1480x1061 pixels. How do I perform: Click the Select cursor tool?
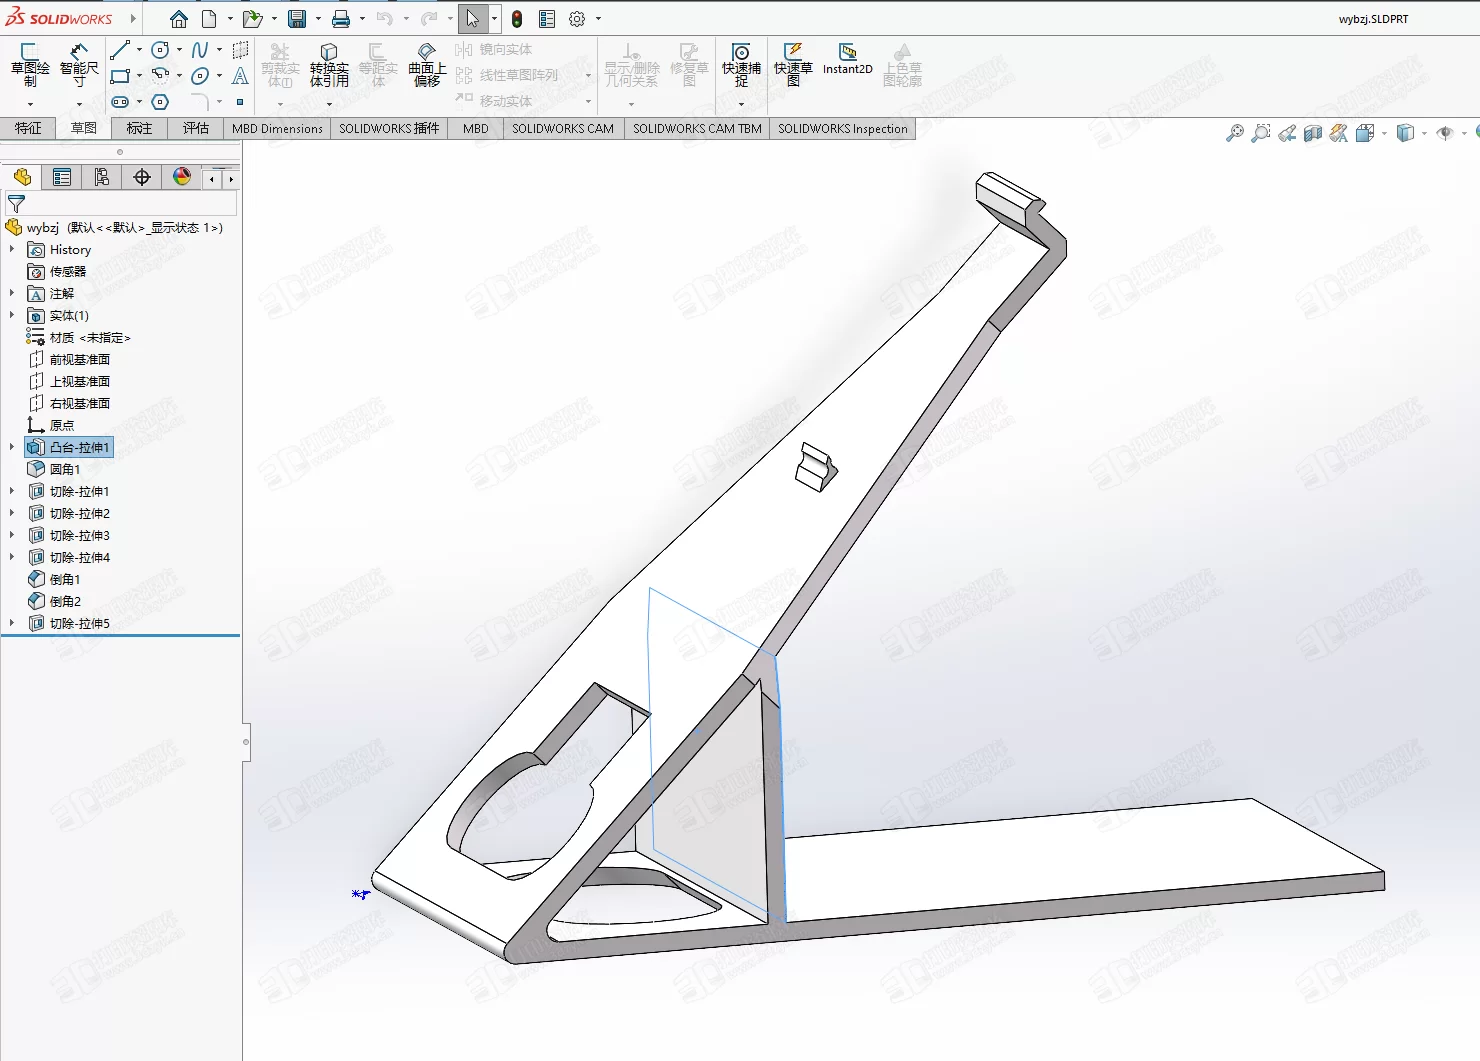coord(473,18)
